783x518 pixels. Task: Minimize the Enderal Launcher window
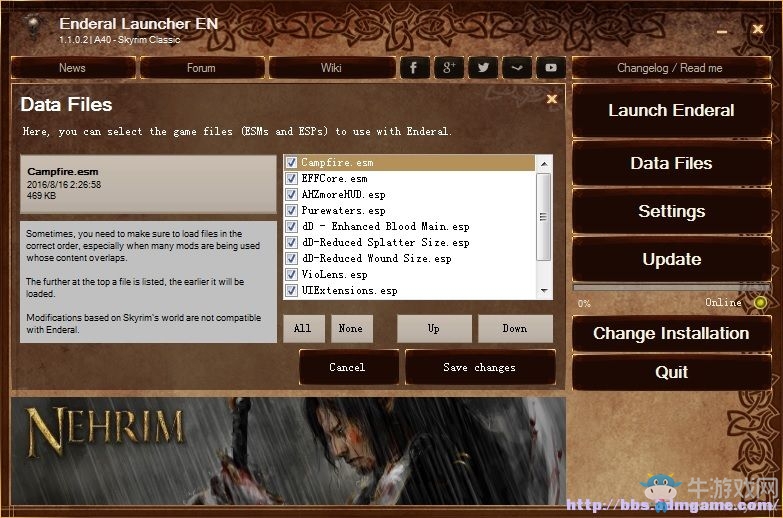722,31
